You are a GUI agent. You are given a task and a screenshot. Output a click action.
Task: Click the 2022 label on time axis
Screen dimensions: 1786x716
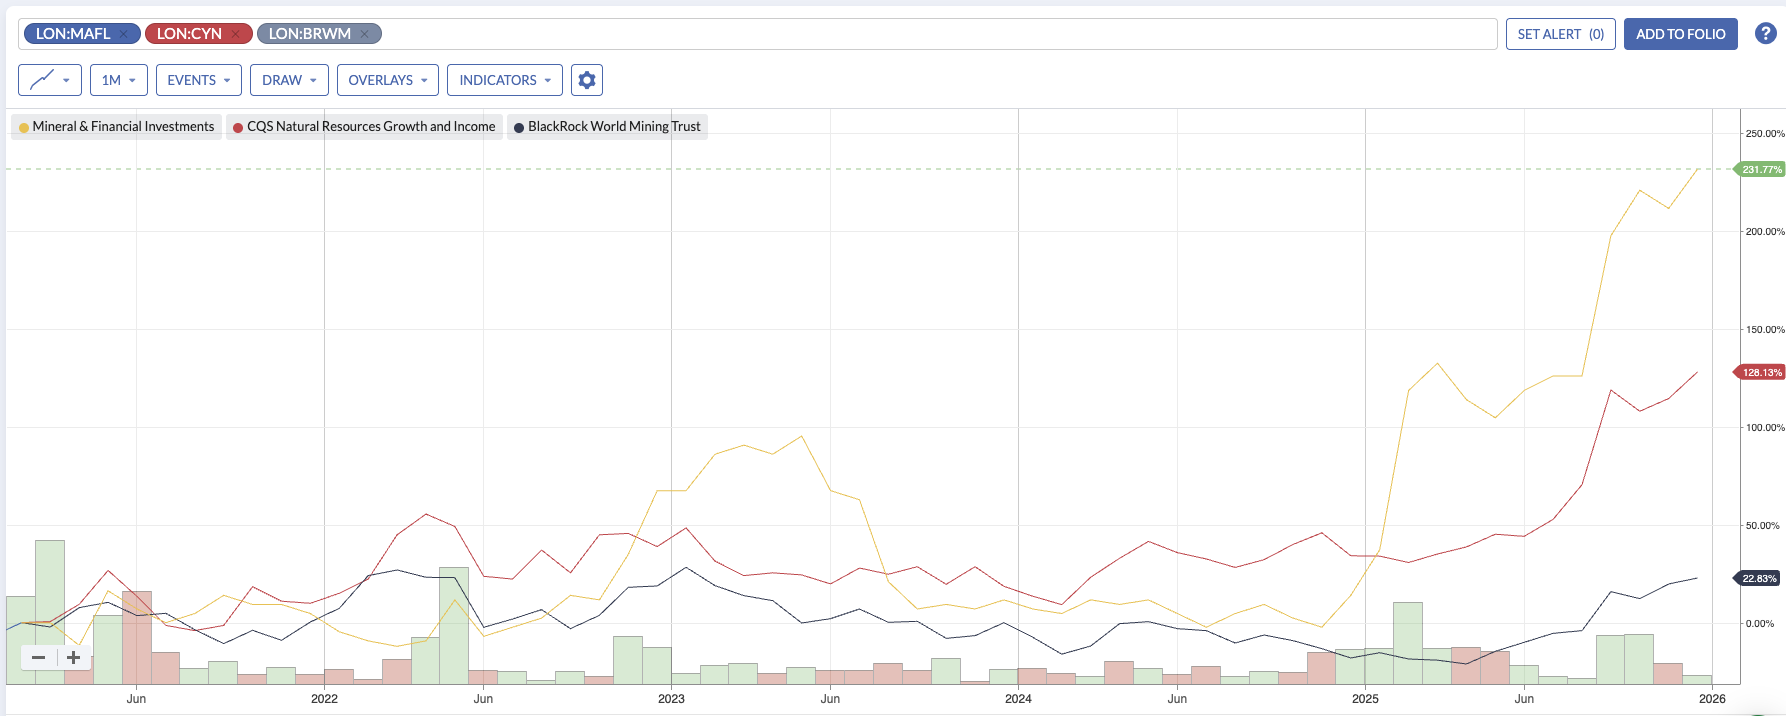[x=324, y=699]
